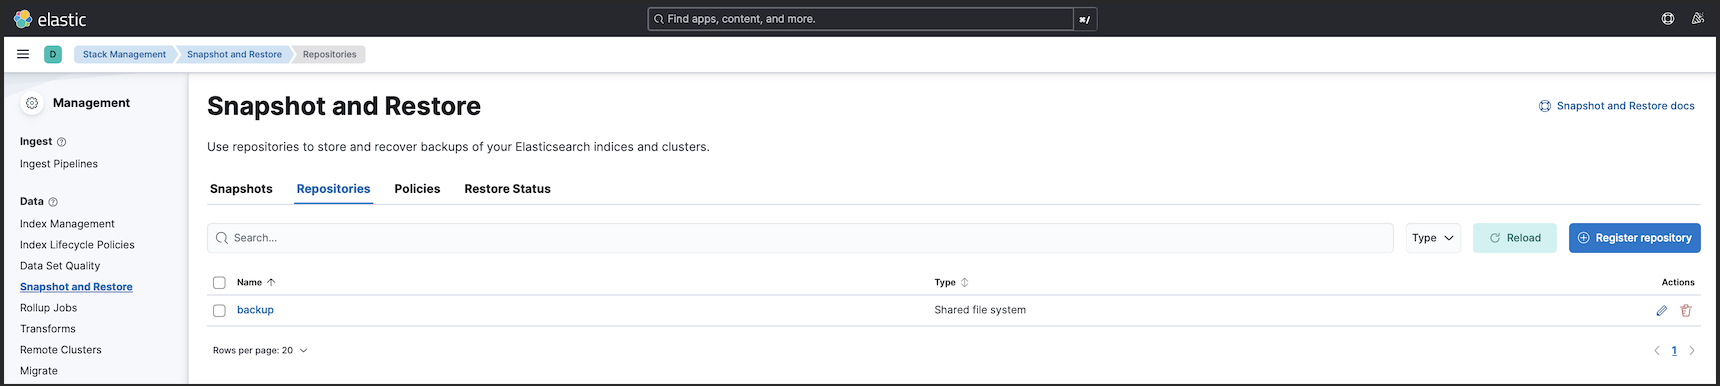
Task: Select the Repositories tab
Action: (x=333, y=189)
